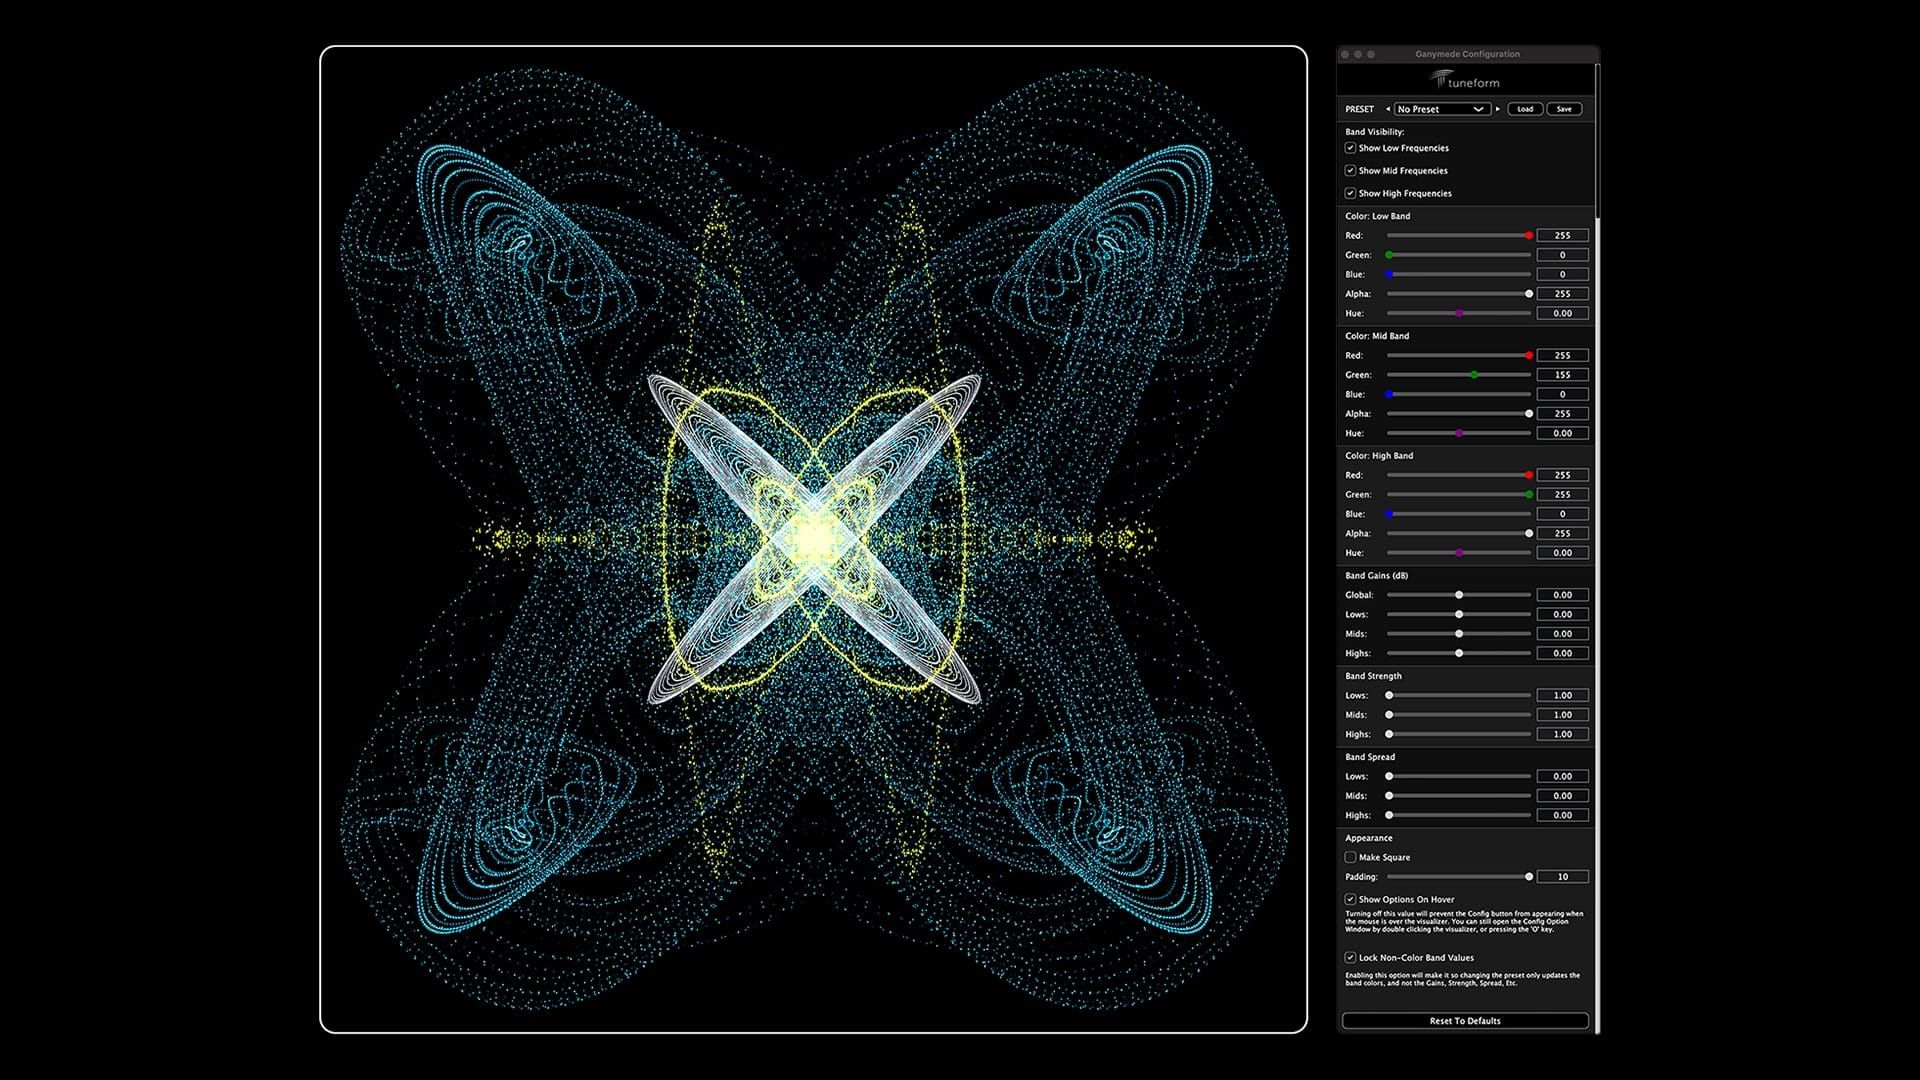Viewport: 1920px width, 1080px height.
Task: Click the Band Strength Lows slider handle
Action: click(1389, 696)
